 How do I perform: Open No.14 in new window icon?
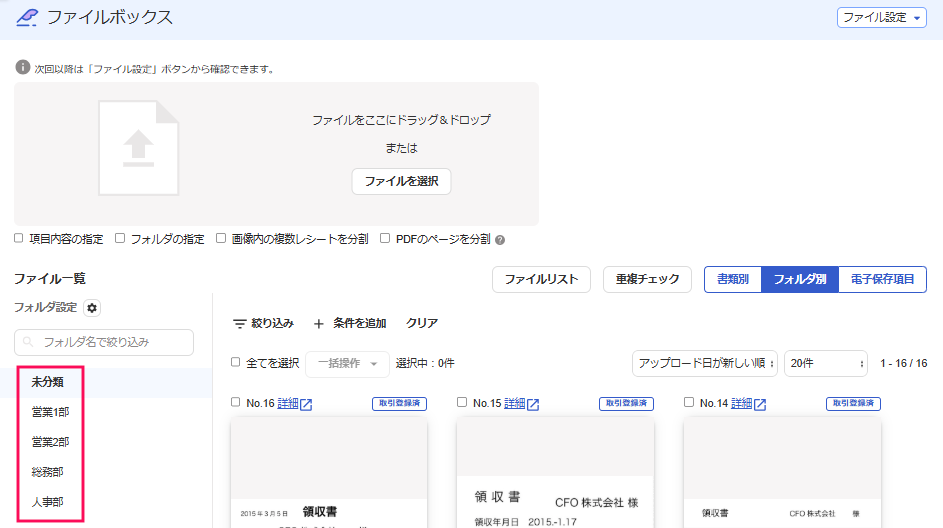coord(760,404)
